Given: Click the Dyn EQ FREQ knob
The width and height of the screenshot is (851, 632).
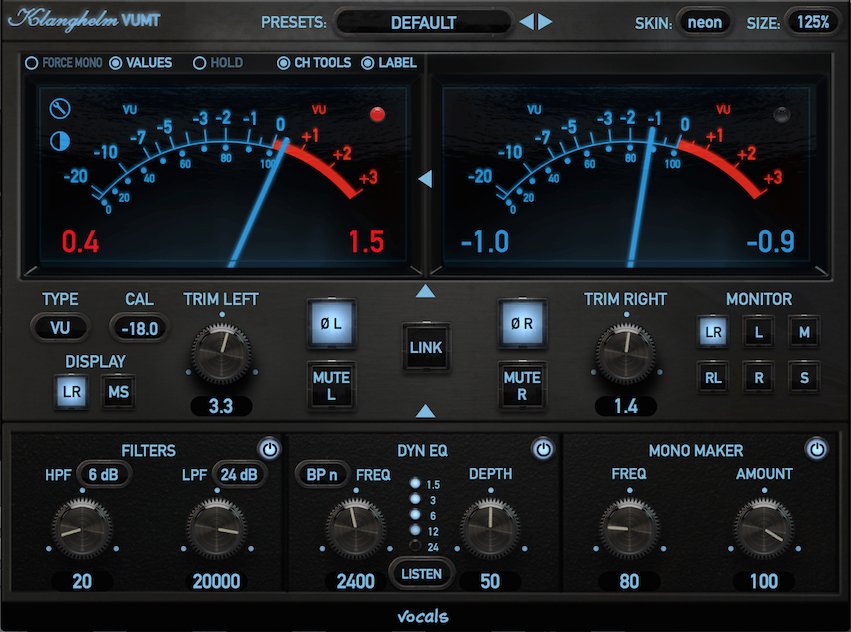Looking at the screenshot, I should click(355, 529).
